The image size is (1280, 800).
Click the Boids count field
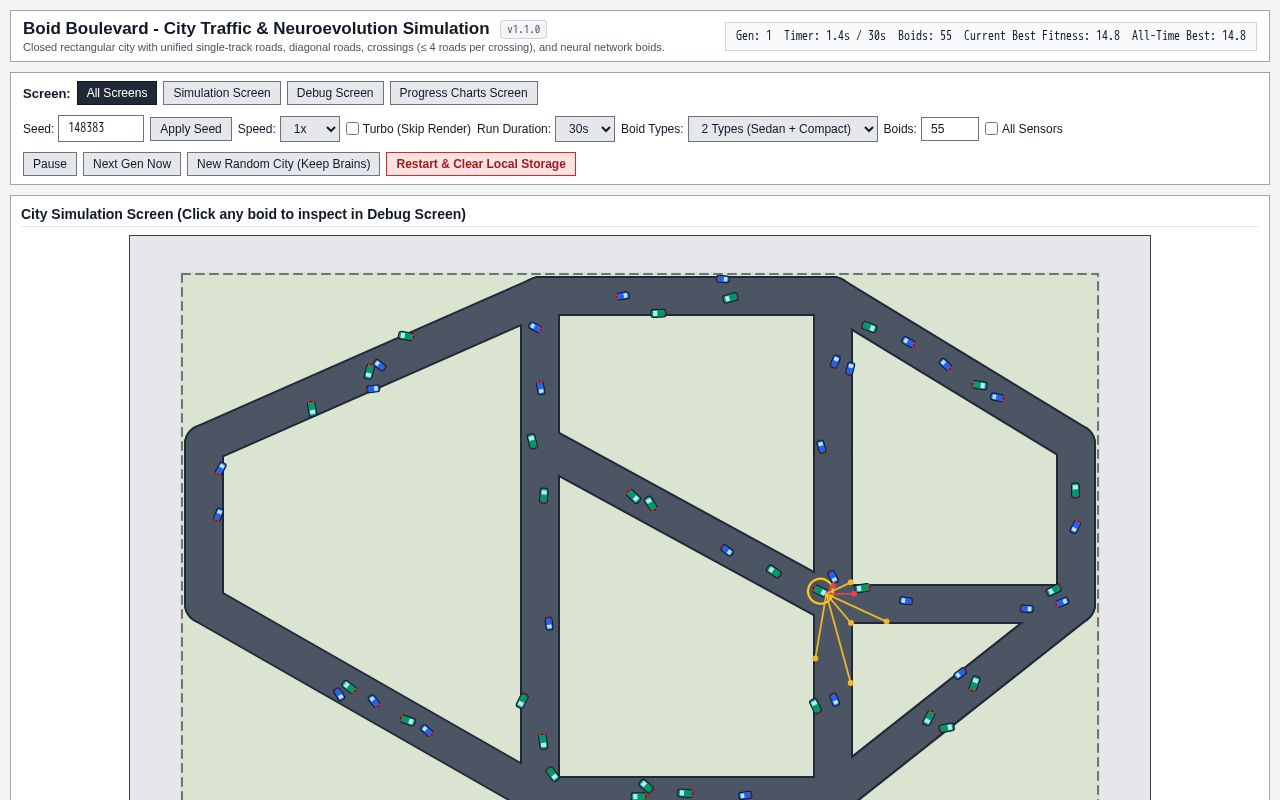[x=950, y=129]
